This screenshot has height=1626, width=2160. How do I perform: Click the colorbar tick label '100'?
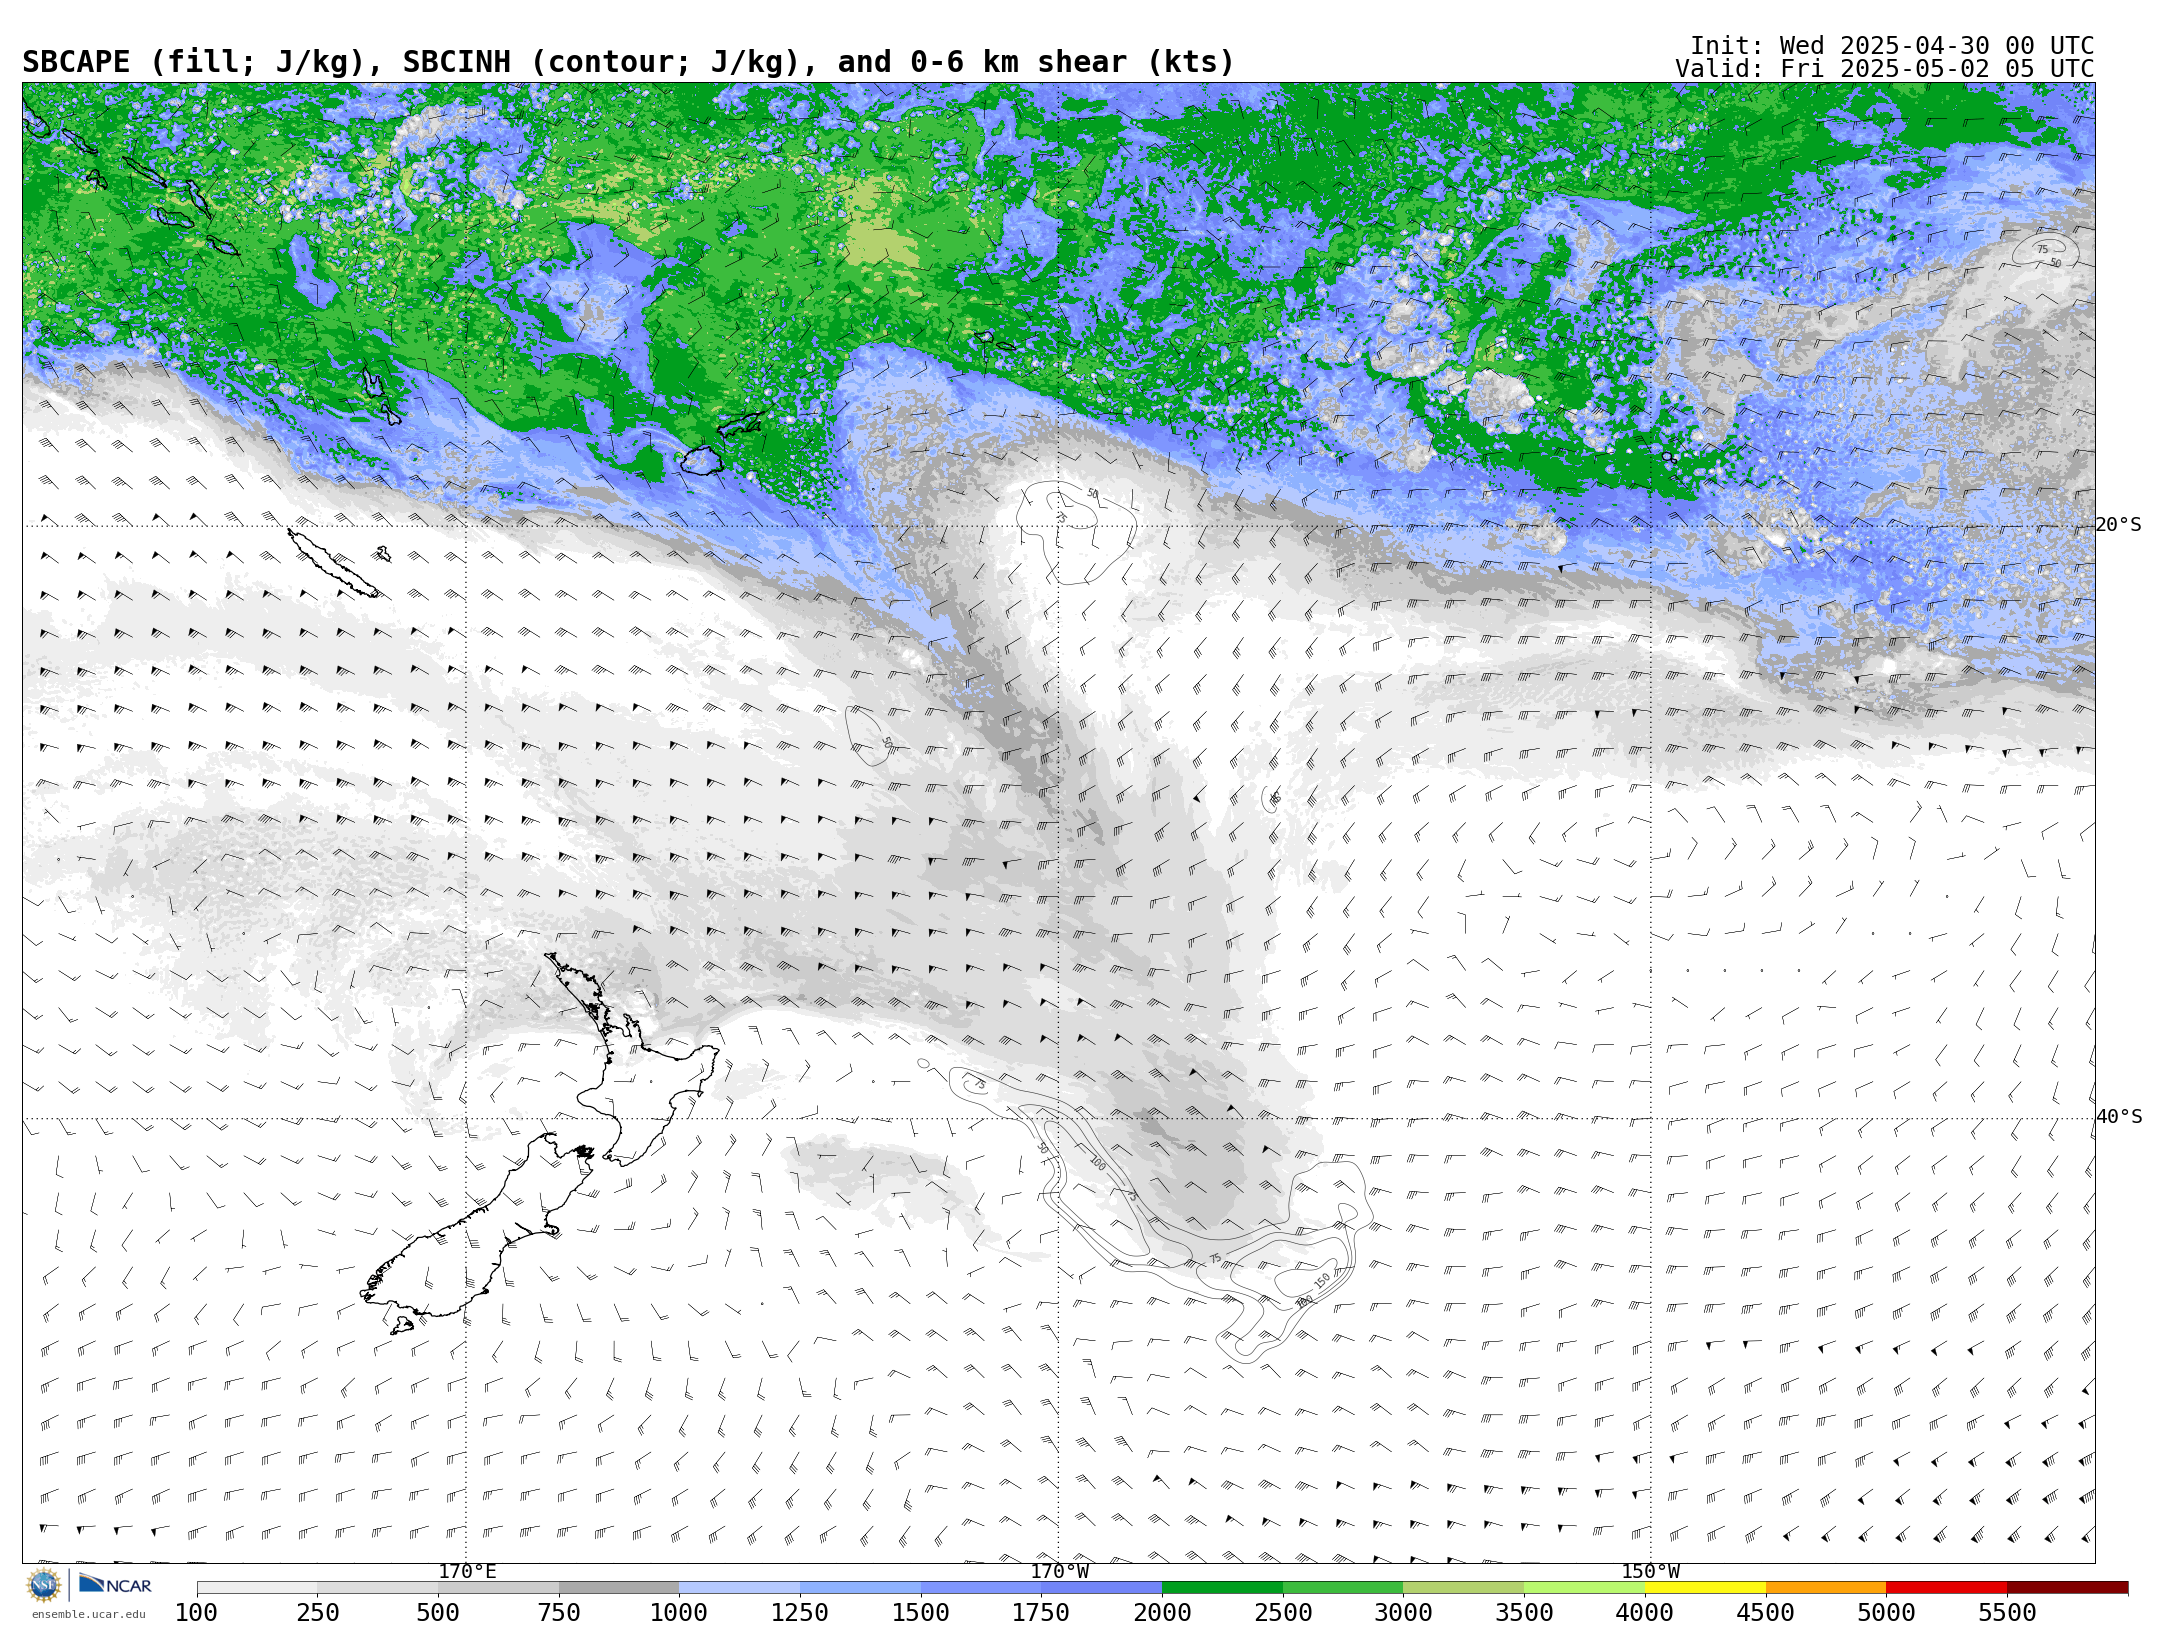click(x=196, y=1613)
